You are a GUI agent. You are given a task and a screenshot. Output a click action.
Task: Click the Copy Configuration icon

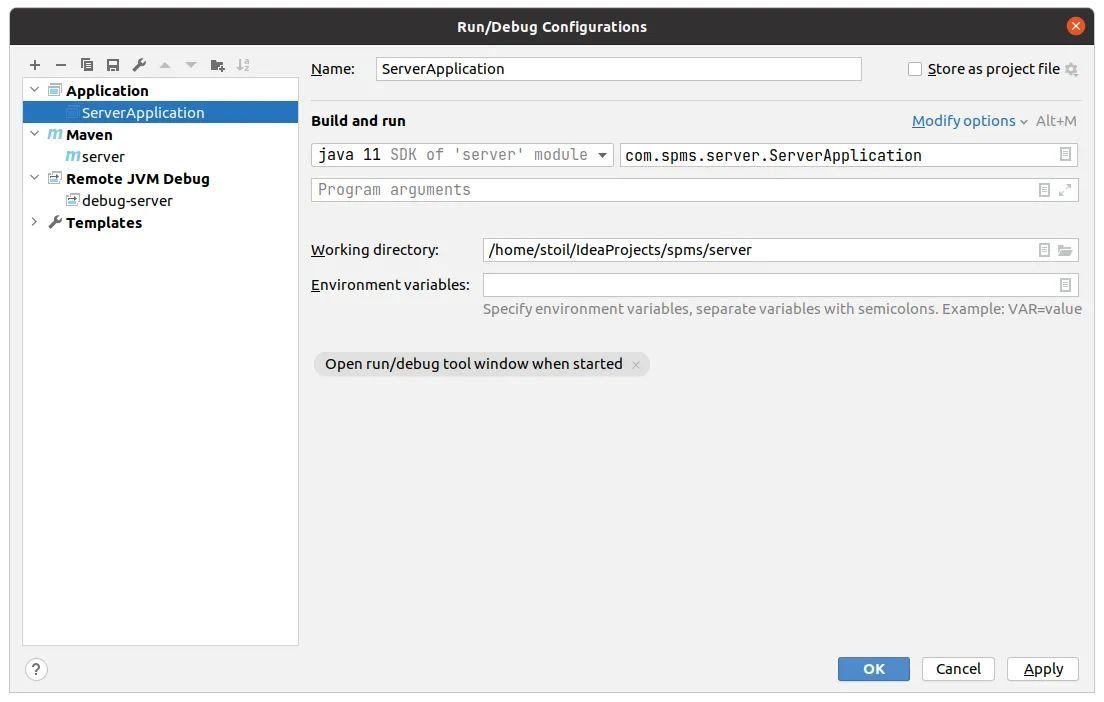(x=87, y=65)
